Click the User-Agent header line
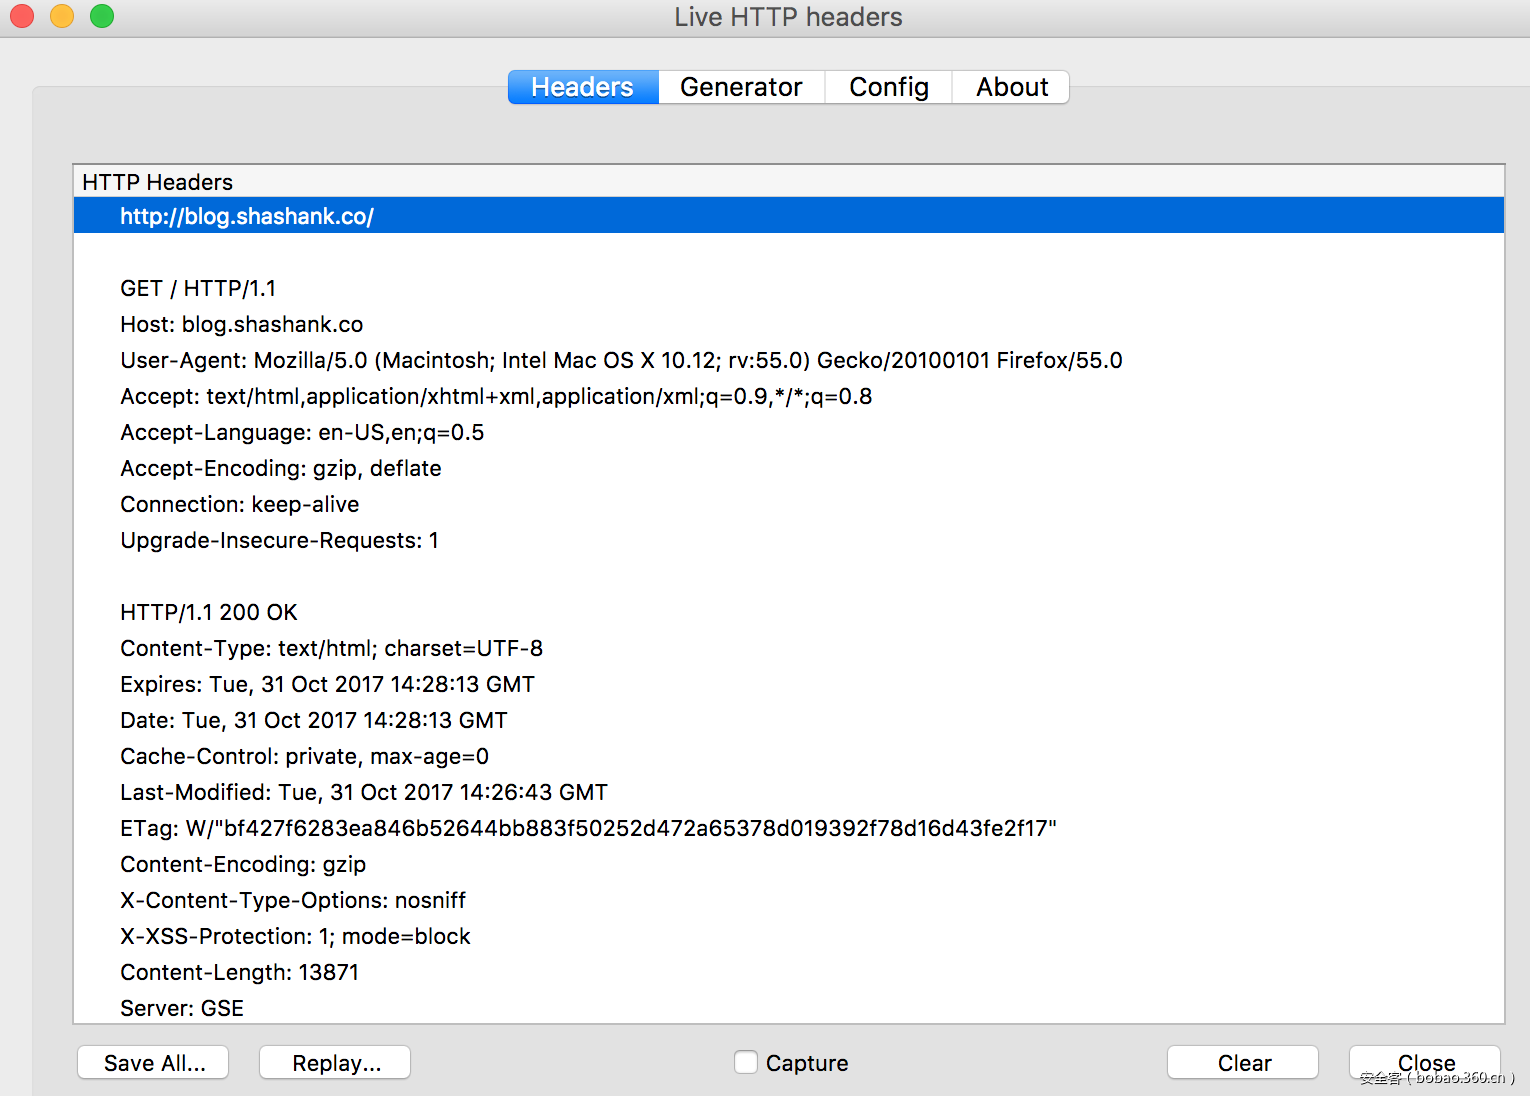This screenshot has width=1530, height=1096. coord(620,360)
